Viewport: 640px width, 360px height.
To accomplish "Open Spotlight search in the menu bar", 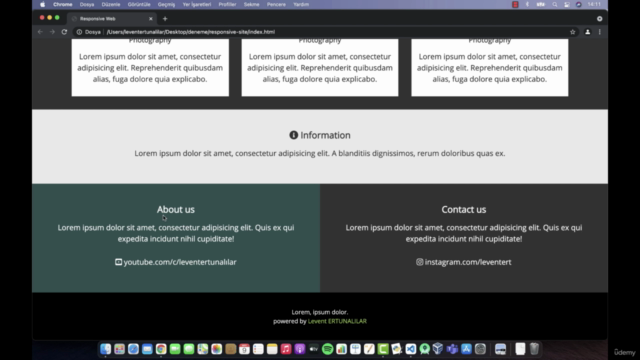I will [555, 4].
